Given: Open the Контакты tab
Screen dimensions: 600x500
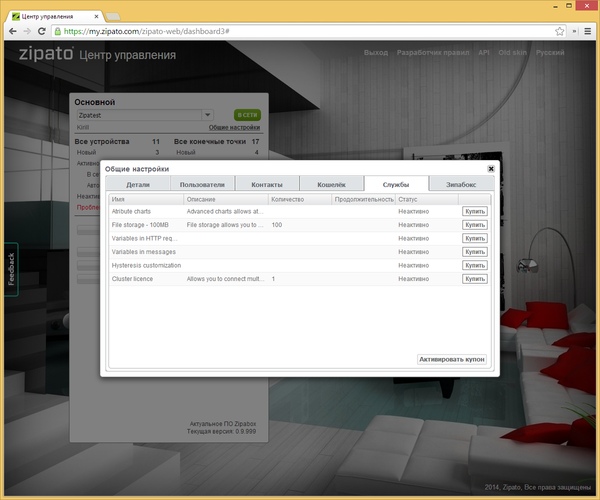Looking at the screenshot, I should coord(267,184).
